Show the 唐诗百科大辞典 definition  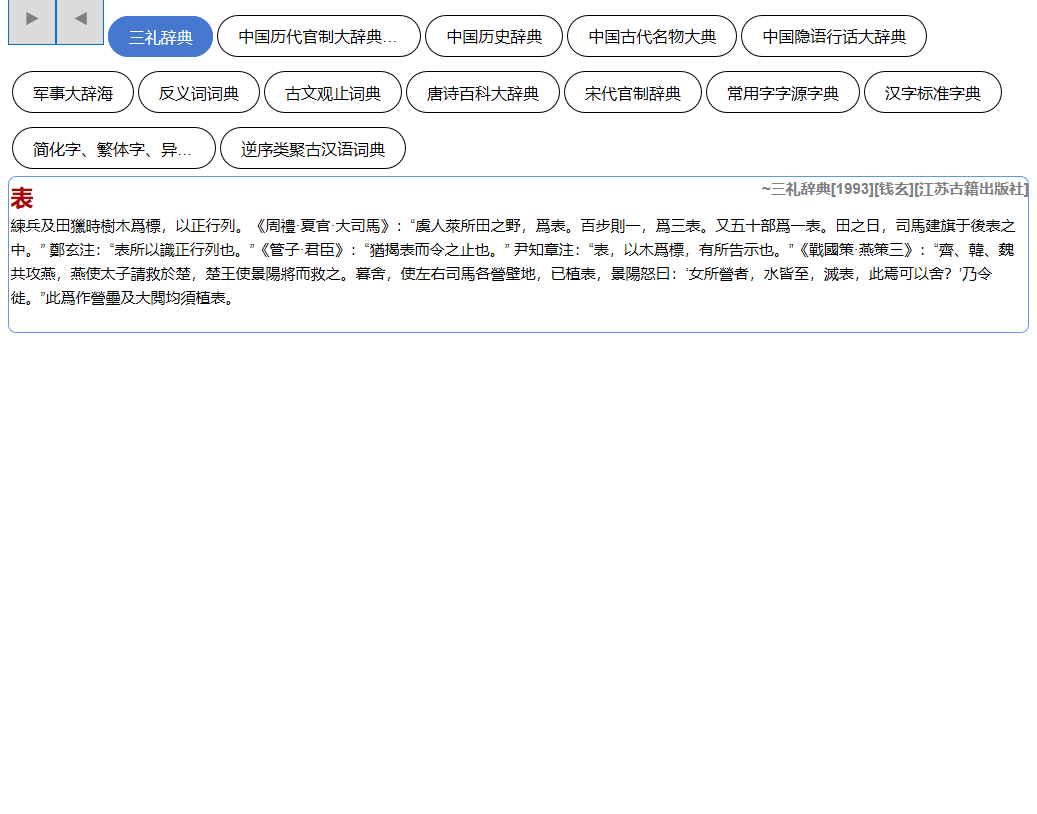click(483, 93)
